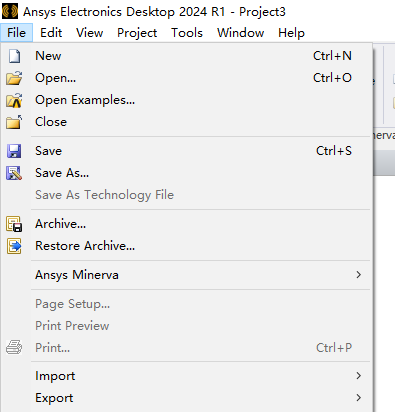Choose New from the File menu
The height and width of the screenshot is (412, 395).
[x=187, y=56]
